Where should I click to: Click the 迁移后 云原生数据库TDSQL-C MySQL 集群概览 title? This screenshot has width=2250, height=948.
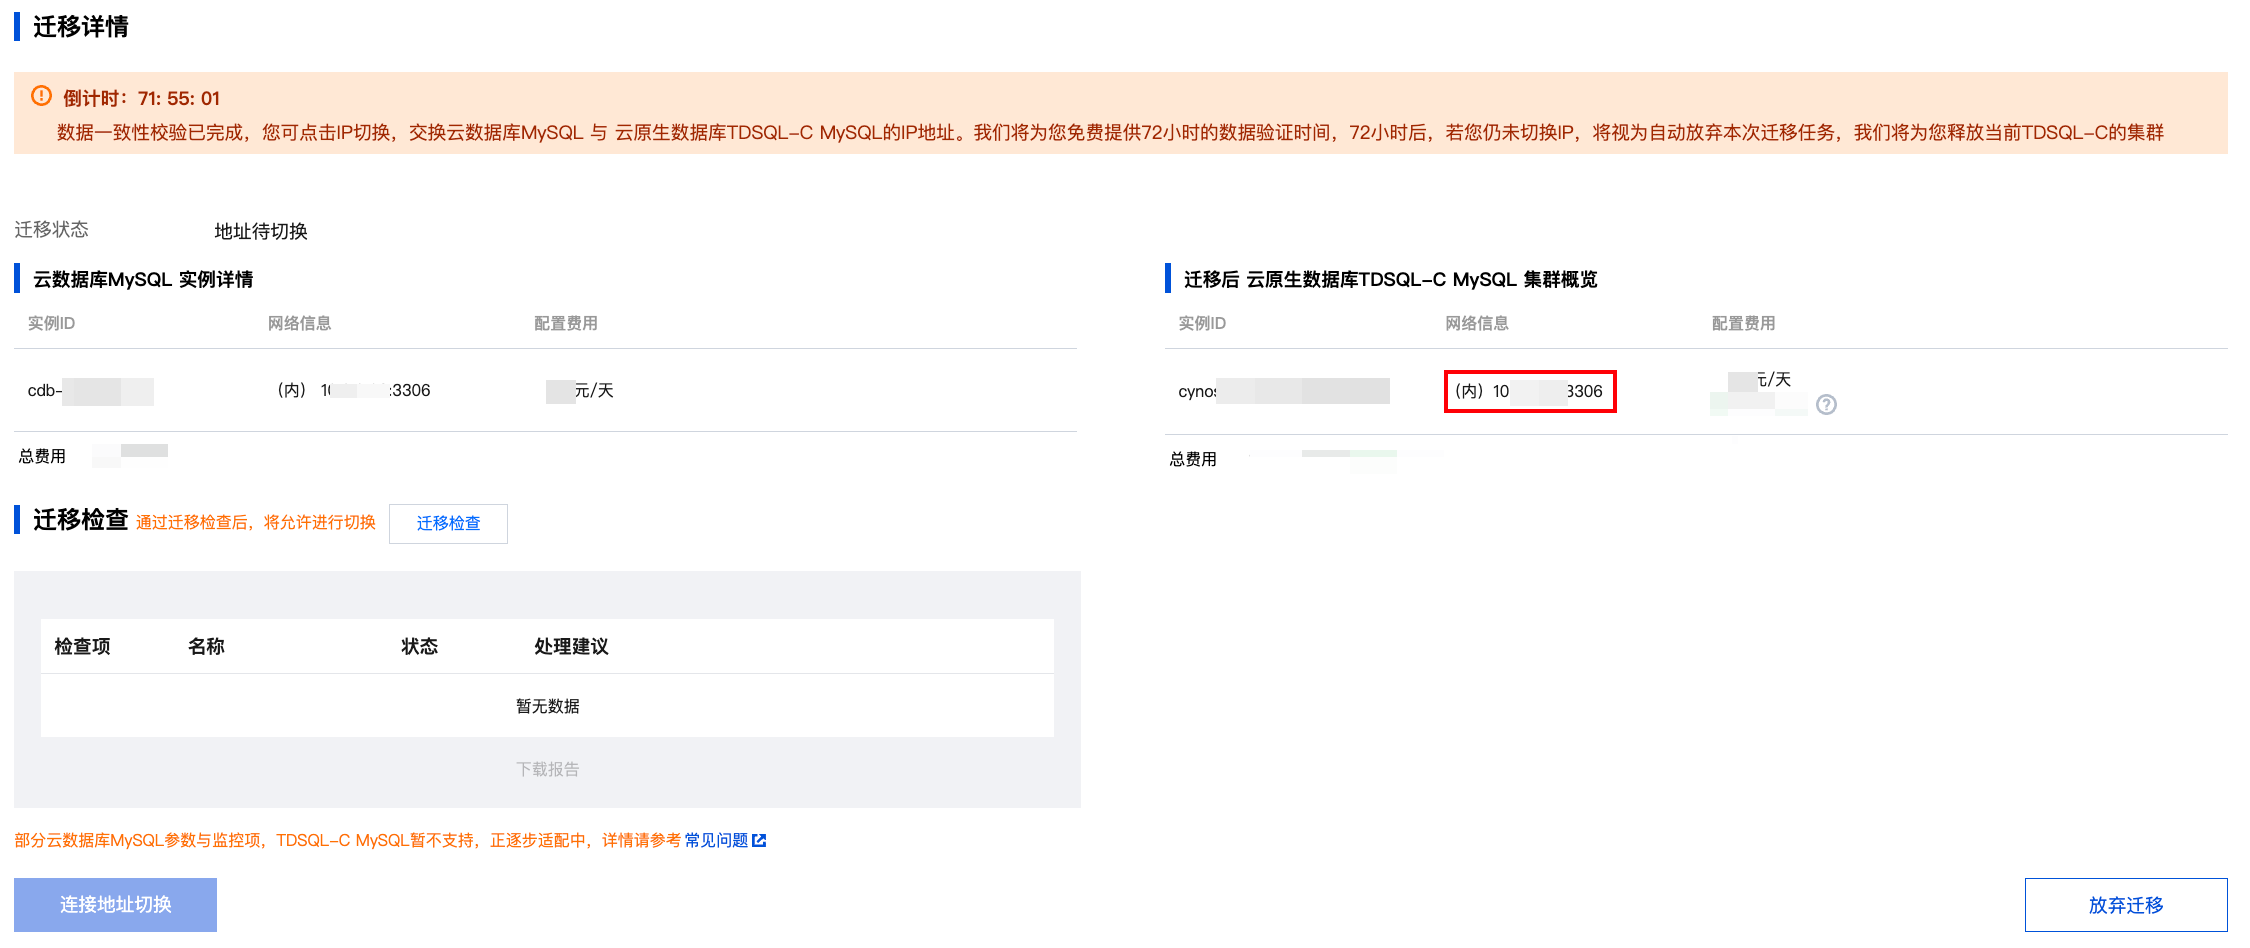[x=1391, y=279]
